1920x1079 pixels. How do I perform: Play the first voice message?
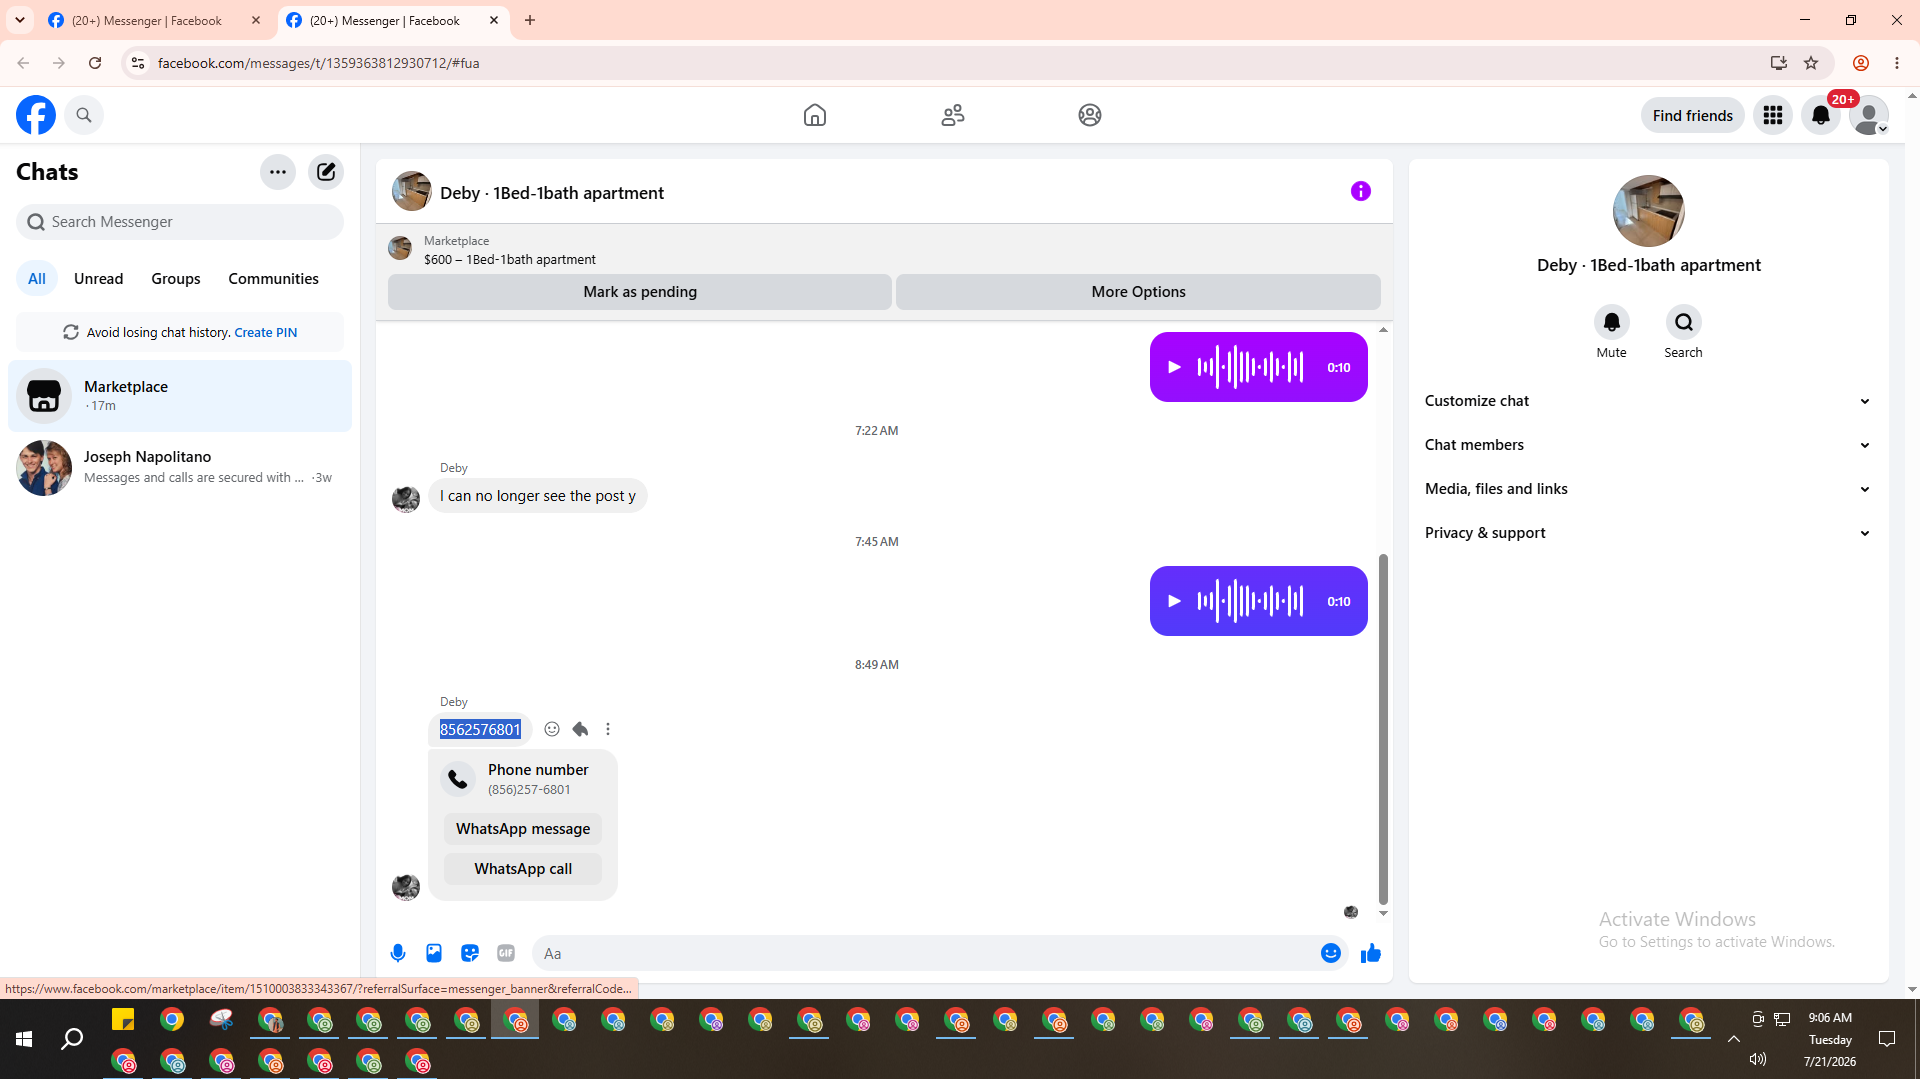click(1175, 367)
